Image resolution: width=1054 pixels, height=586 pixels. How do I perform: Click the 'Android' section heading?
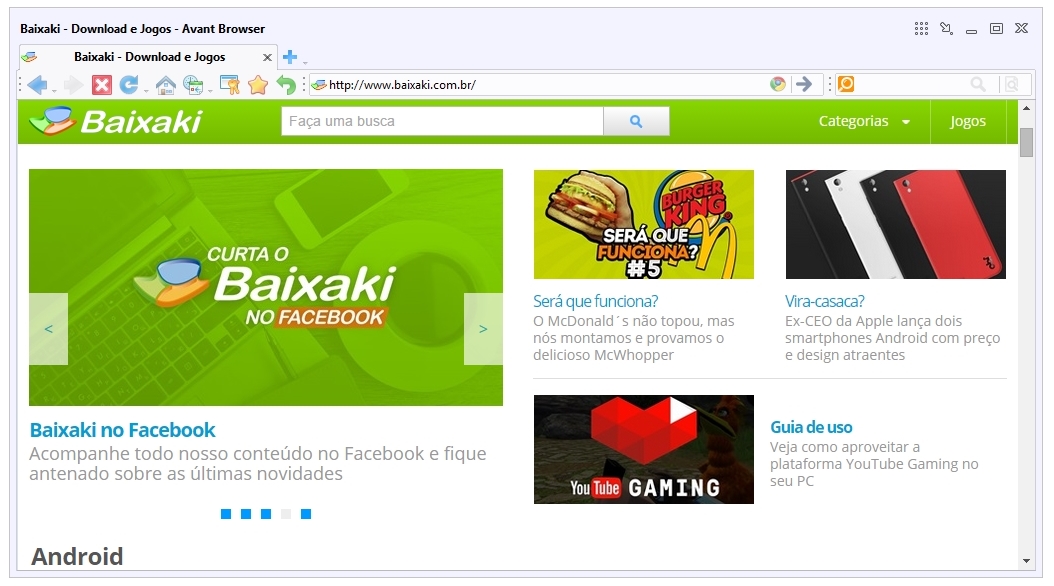77,556
